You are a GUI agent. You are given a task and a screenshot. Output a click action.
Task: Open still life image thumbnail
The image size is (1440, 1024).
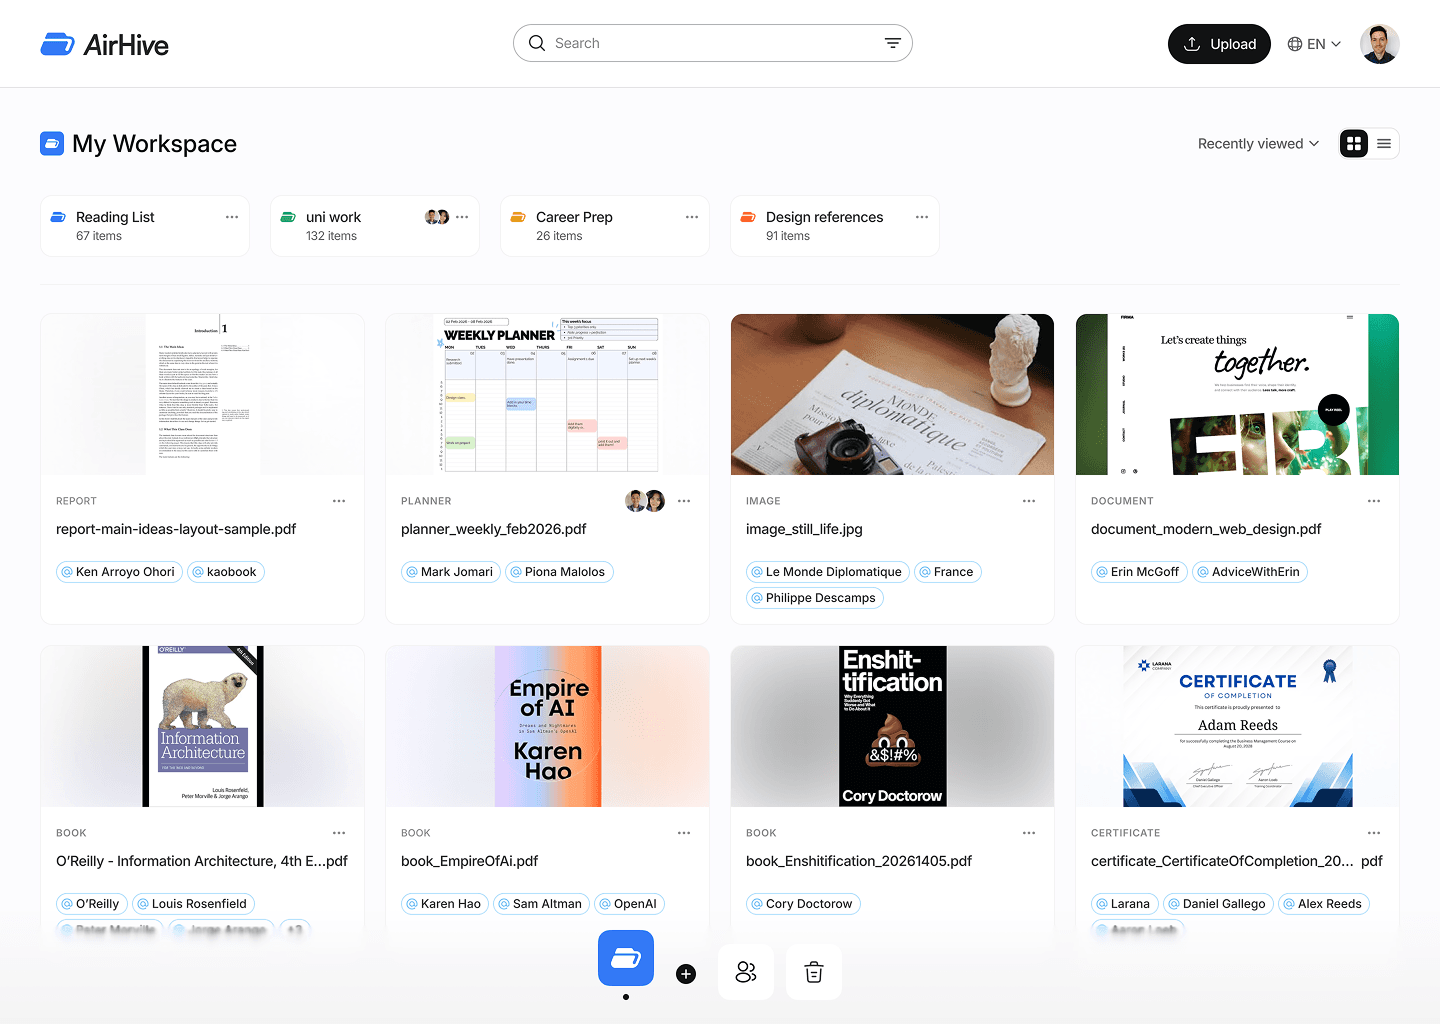point(892,394)
